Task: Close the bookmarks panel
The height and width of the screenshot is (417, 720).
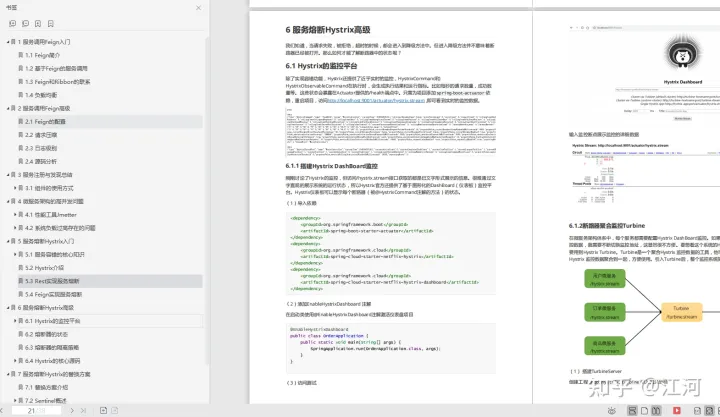Action: coord(198,8)
